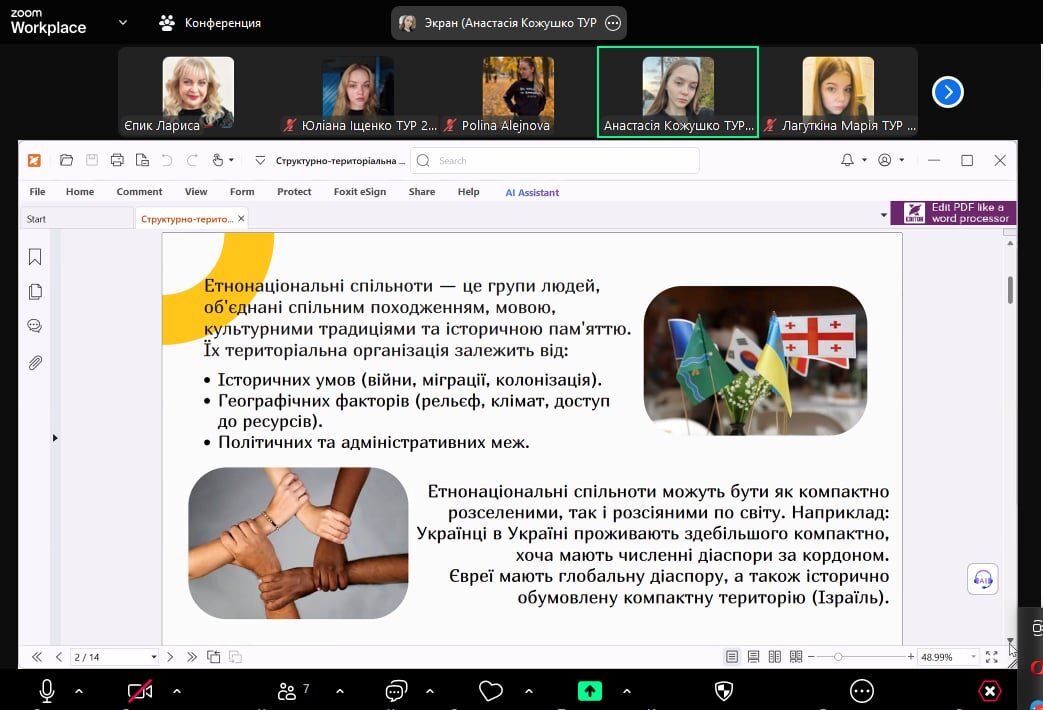Open the page number dropdown showing 2 / 14
The image size is (1043, 710).
(154, 657)
